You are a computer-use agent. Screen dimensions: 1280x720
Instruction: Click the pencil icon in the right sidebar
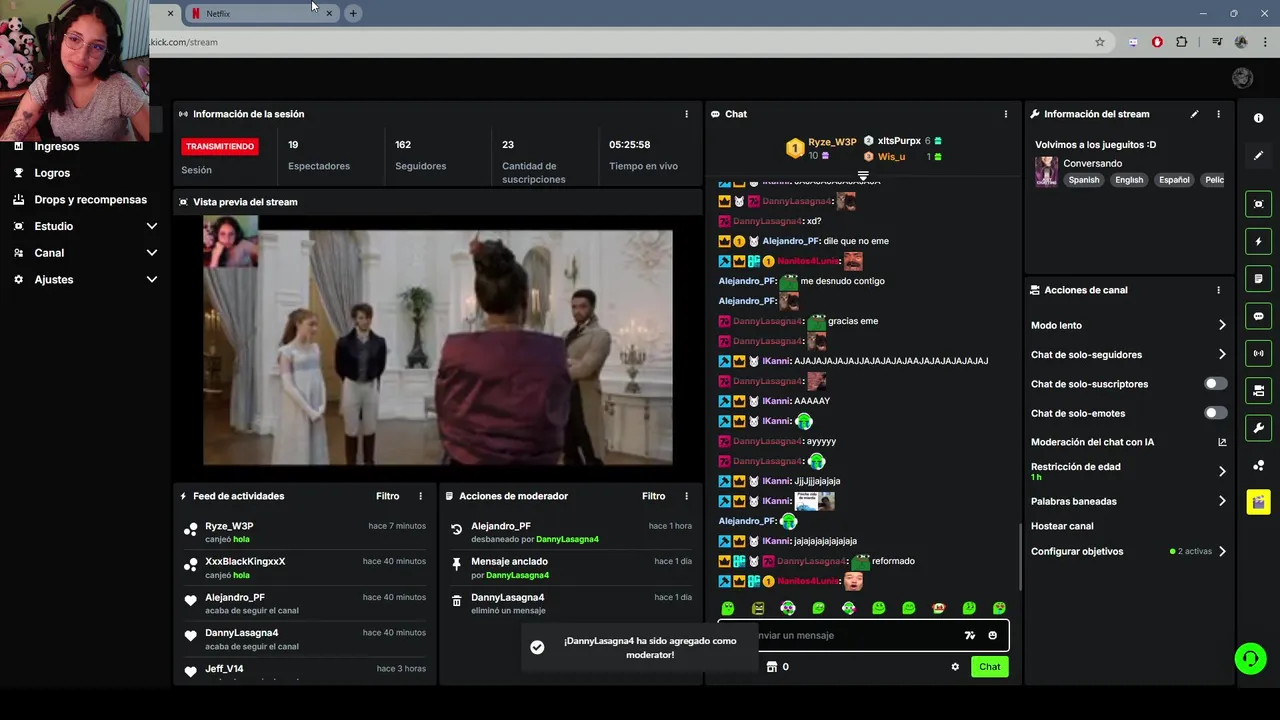pos(1258,155)
